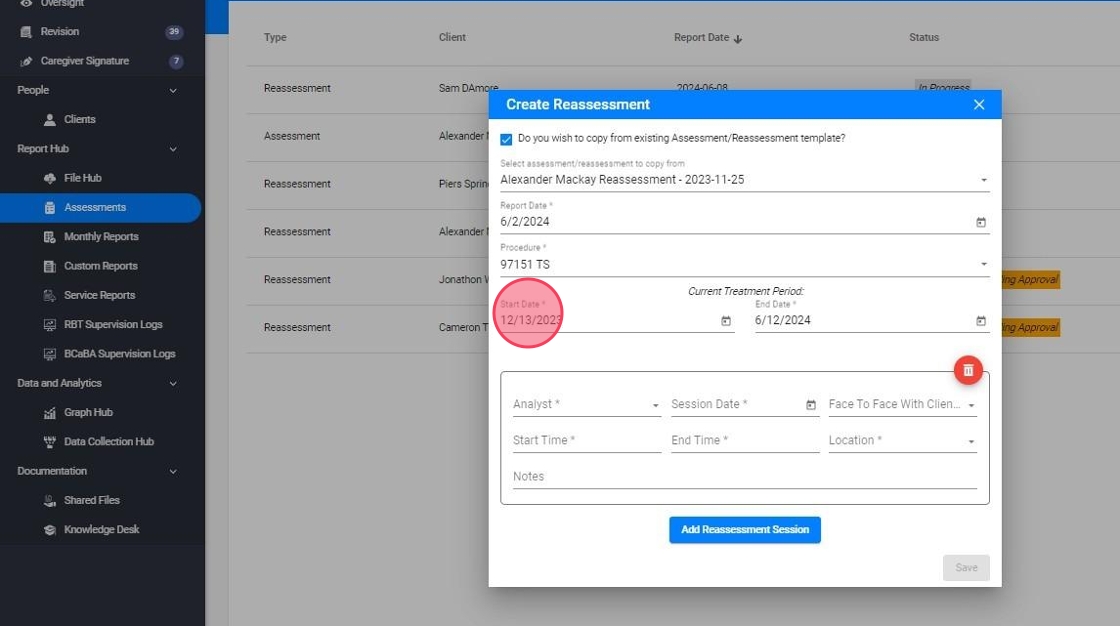This screenshot has width=1120, height=626.
Task: Click the File Hub sidebar icon
Action: tap(50, 178)
